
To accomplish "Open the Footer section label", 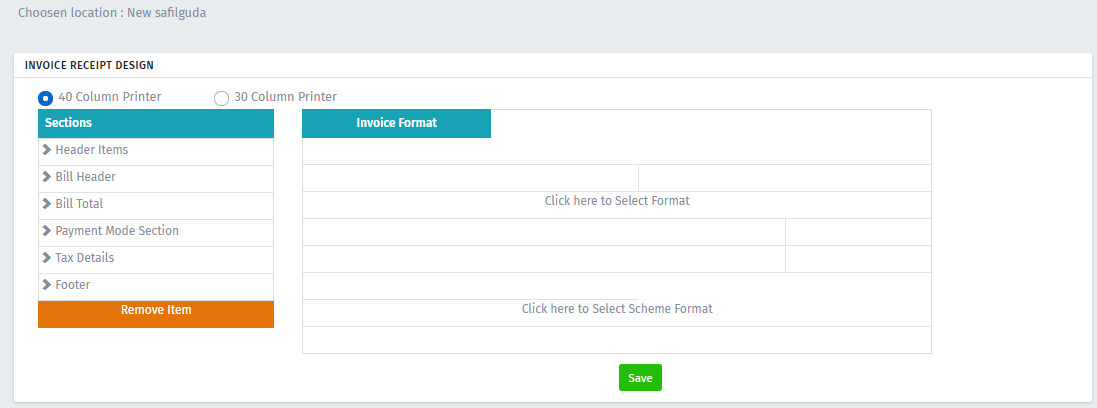I will (73, 285).
